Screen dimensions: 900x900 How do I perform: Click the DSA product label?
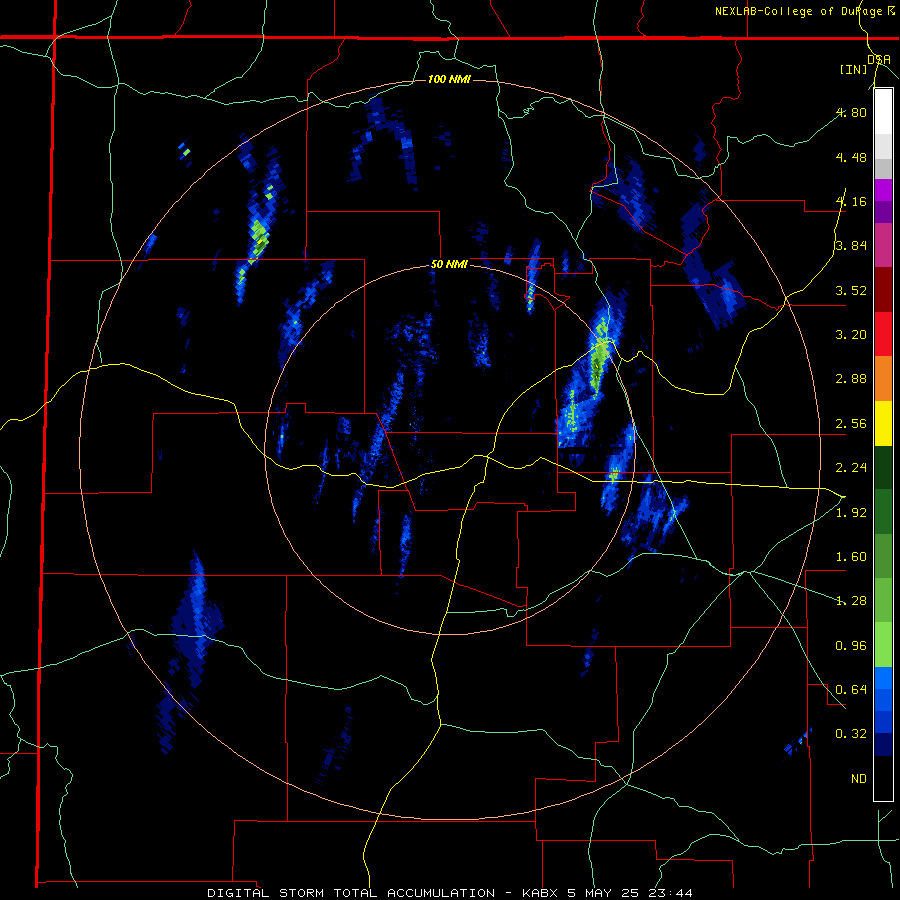879,59
